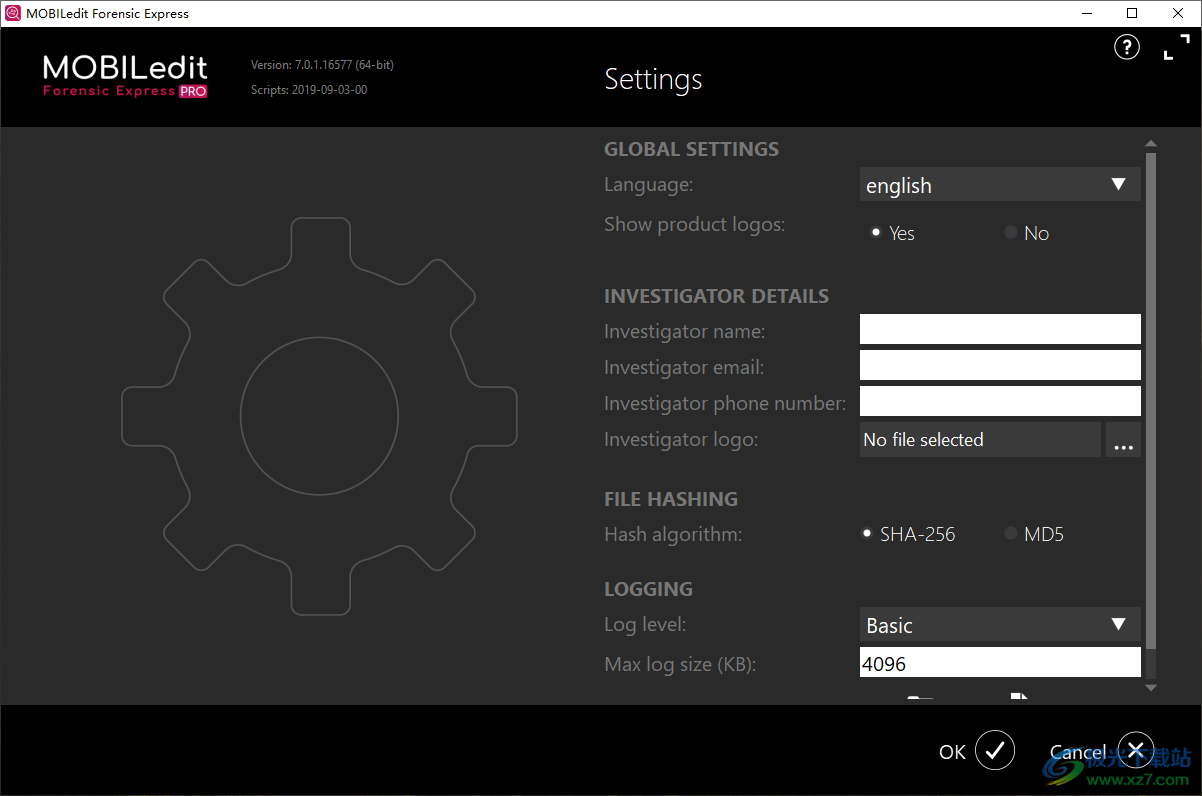Click the settings panel scrollbar thumb
Screen dimensions: 1202x796
point(1151,400)
